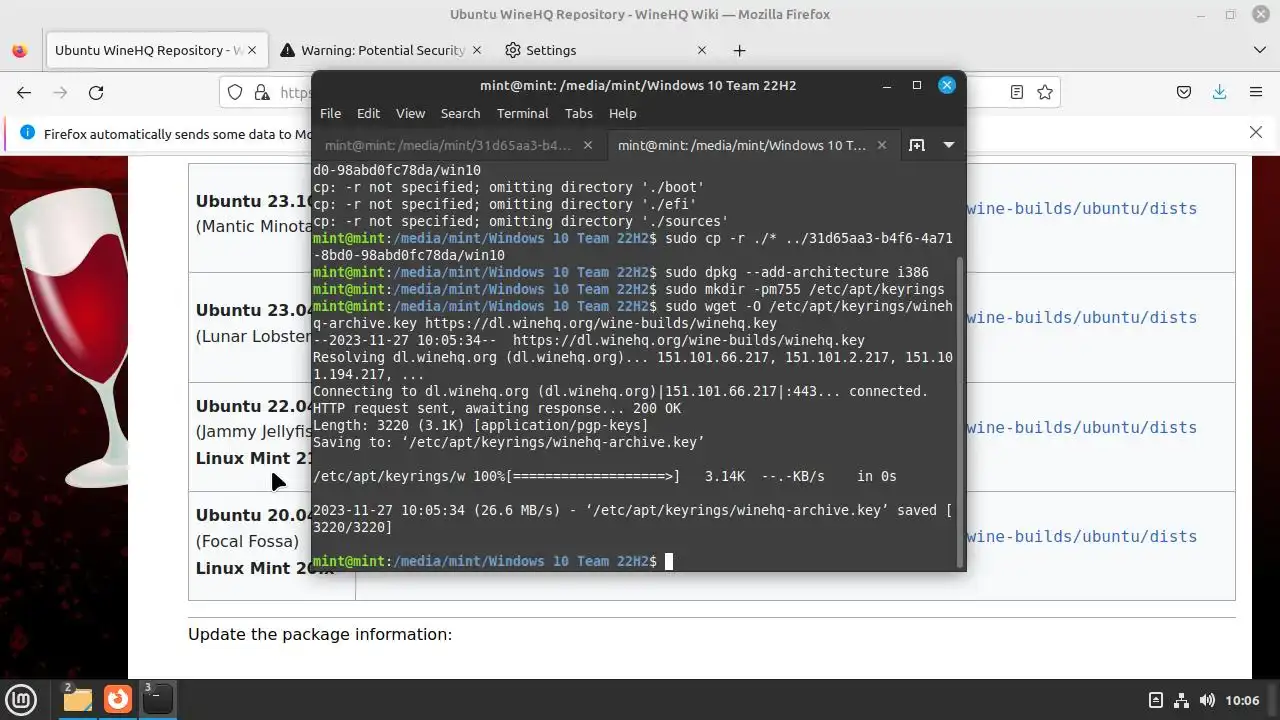The width and height of the screenshot is (1280, 720).
Task: Open the terminal View menu
Action: (410, 113)
